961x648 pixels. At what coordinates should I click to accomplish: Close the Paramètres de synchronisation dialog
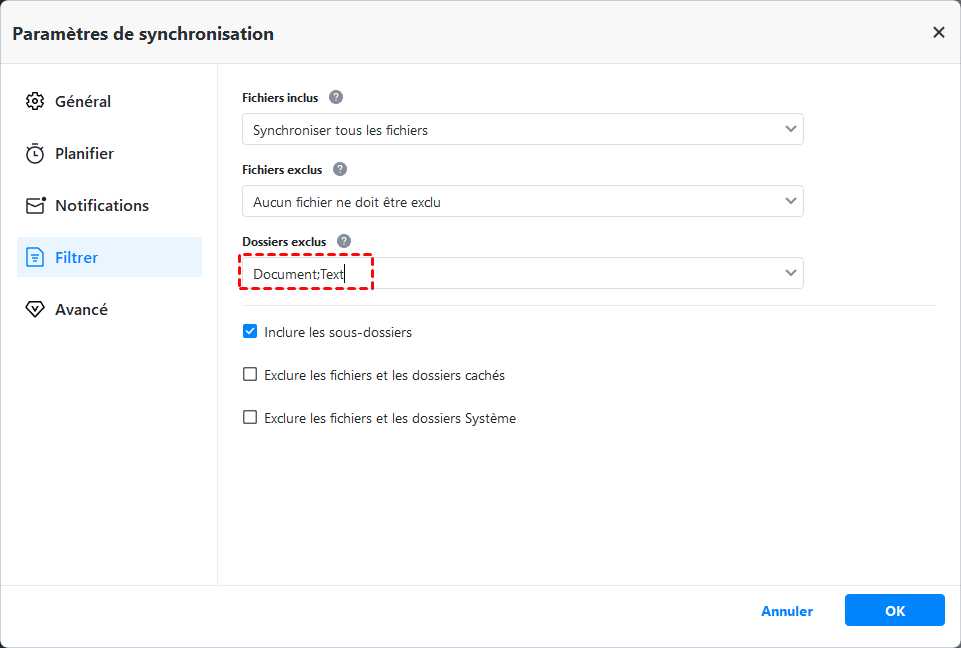938,32
